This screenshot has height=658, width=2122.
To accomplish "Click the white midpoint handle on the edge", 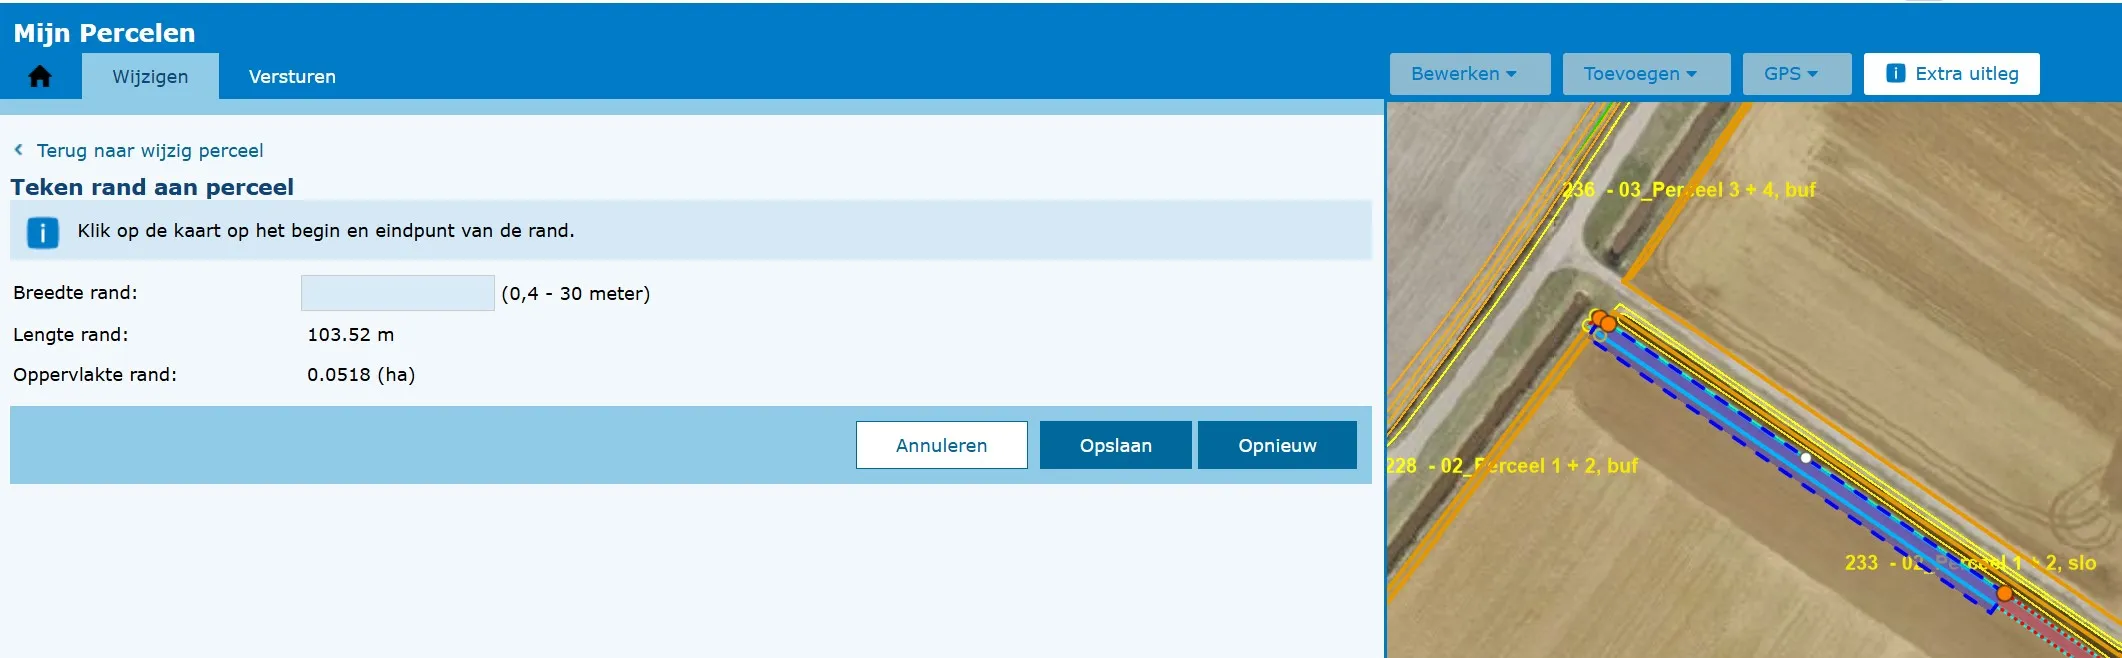I will pyautogui.click(x=1806, y=458).
